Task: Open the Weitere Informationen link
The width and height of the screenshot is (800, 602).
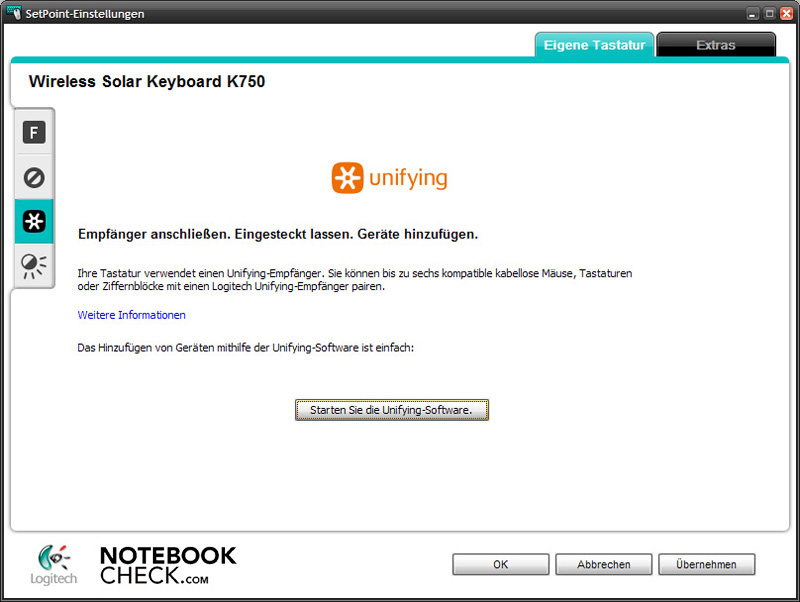Action: point(132,315)
